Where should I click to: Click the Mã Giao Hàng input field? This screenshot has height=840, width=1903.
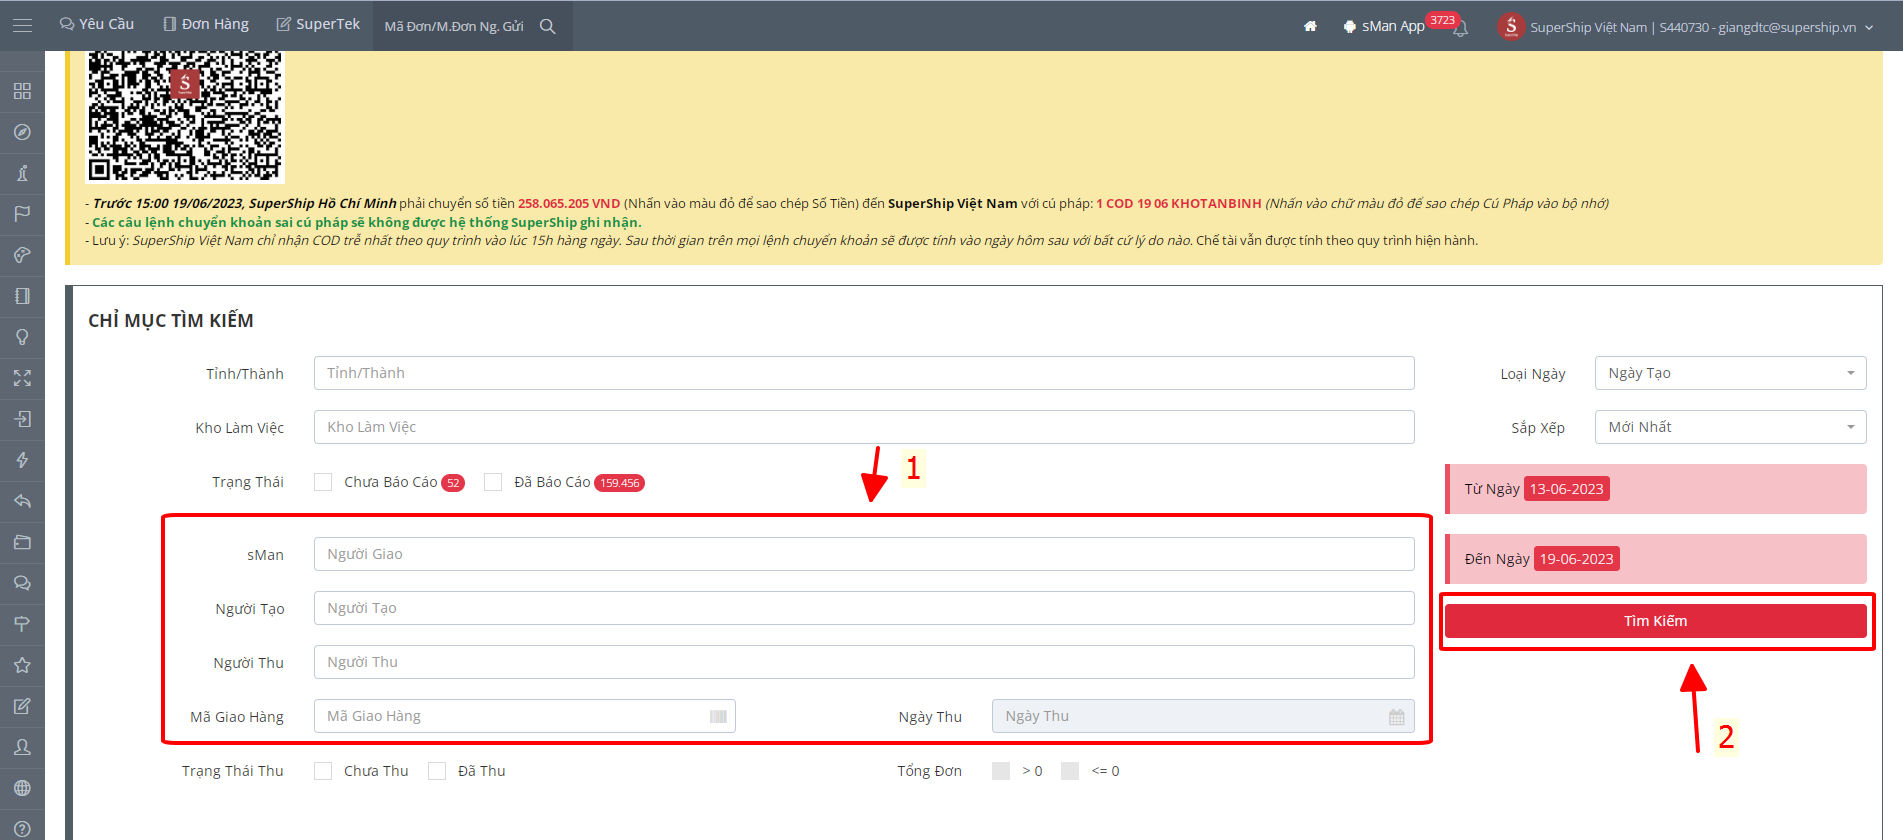coord(524,716)
